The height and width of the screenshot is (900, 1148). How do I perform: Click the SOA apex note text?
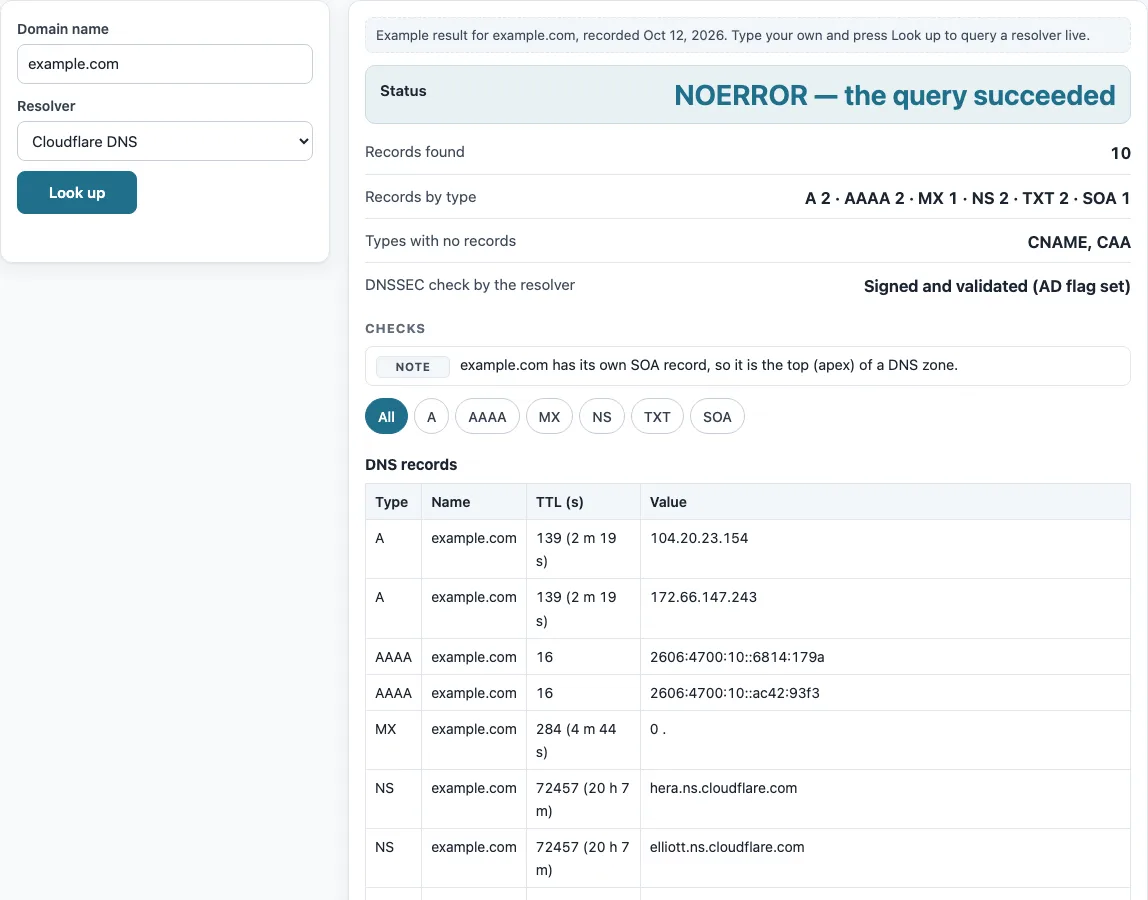coord(709,365)
